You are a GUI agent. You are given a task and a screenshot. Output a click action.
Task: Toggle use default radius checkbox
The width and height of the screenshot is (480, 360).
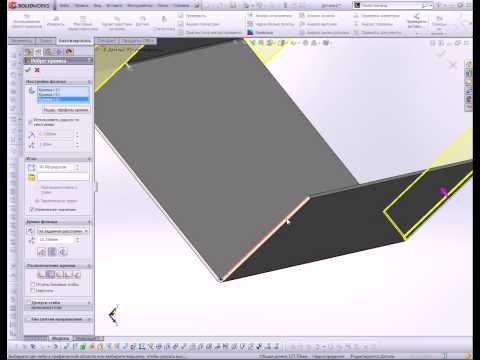(x=30, y=122)
